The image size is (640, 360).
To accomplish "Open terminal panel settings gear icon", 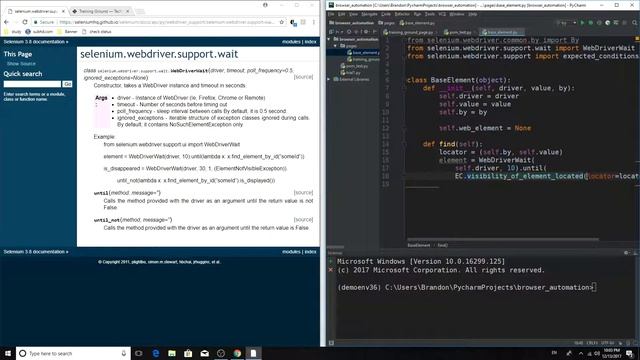I will (626, 253).
